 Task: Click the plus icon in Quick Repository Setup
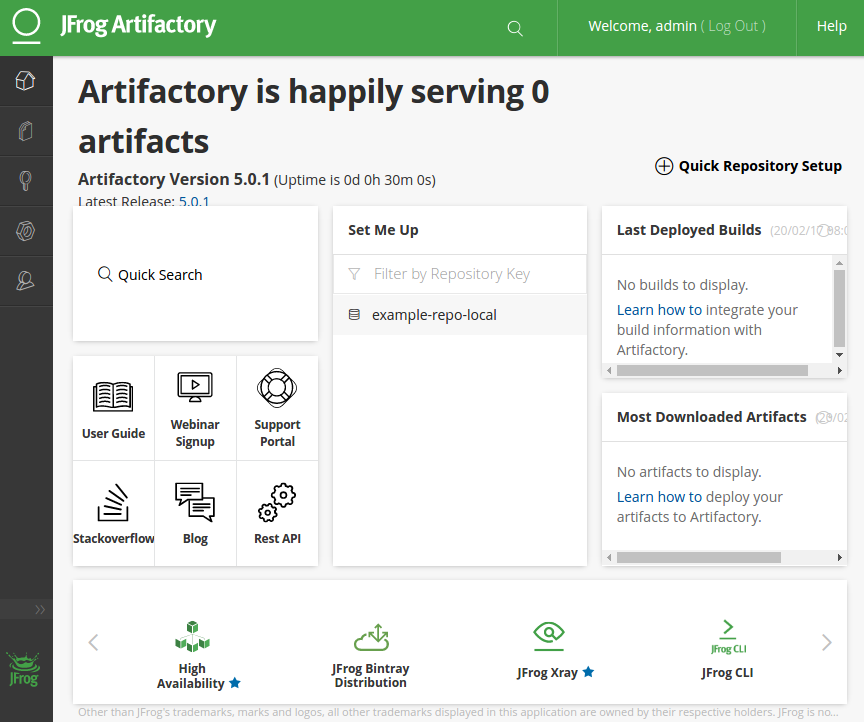[x=663, y=166]
